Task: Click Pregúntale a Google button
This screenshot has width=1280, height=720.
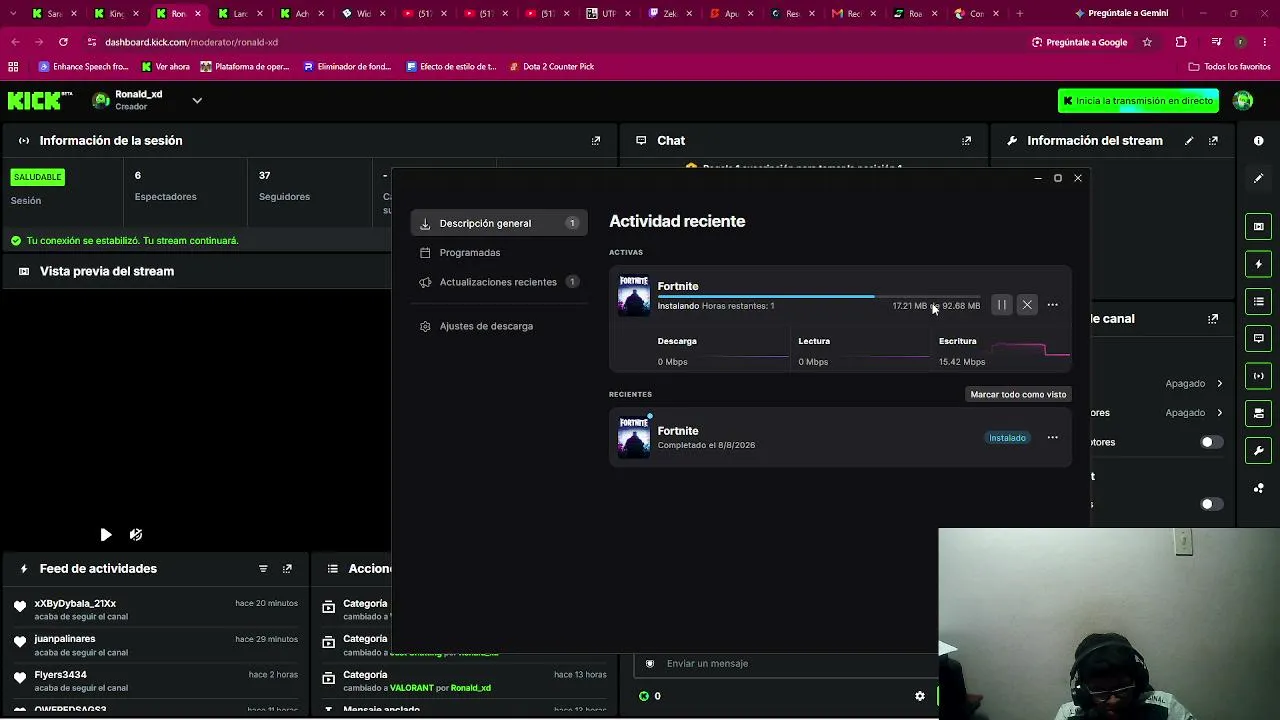Action: point(1079,42)
